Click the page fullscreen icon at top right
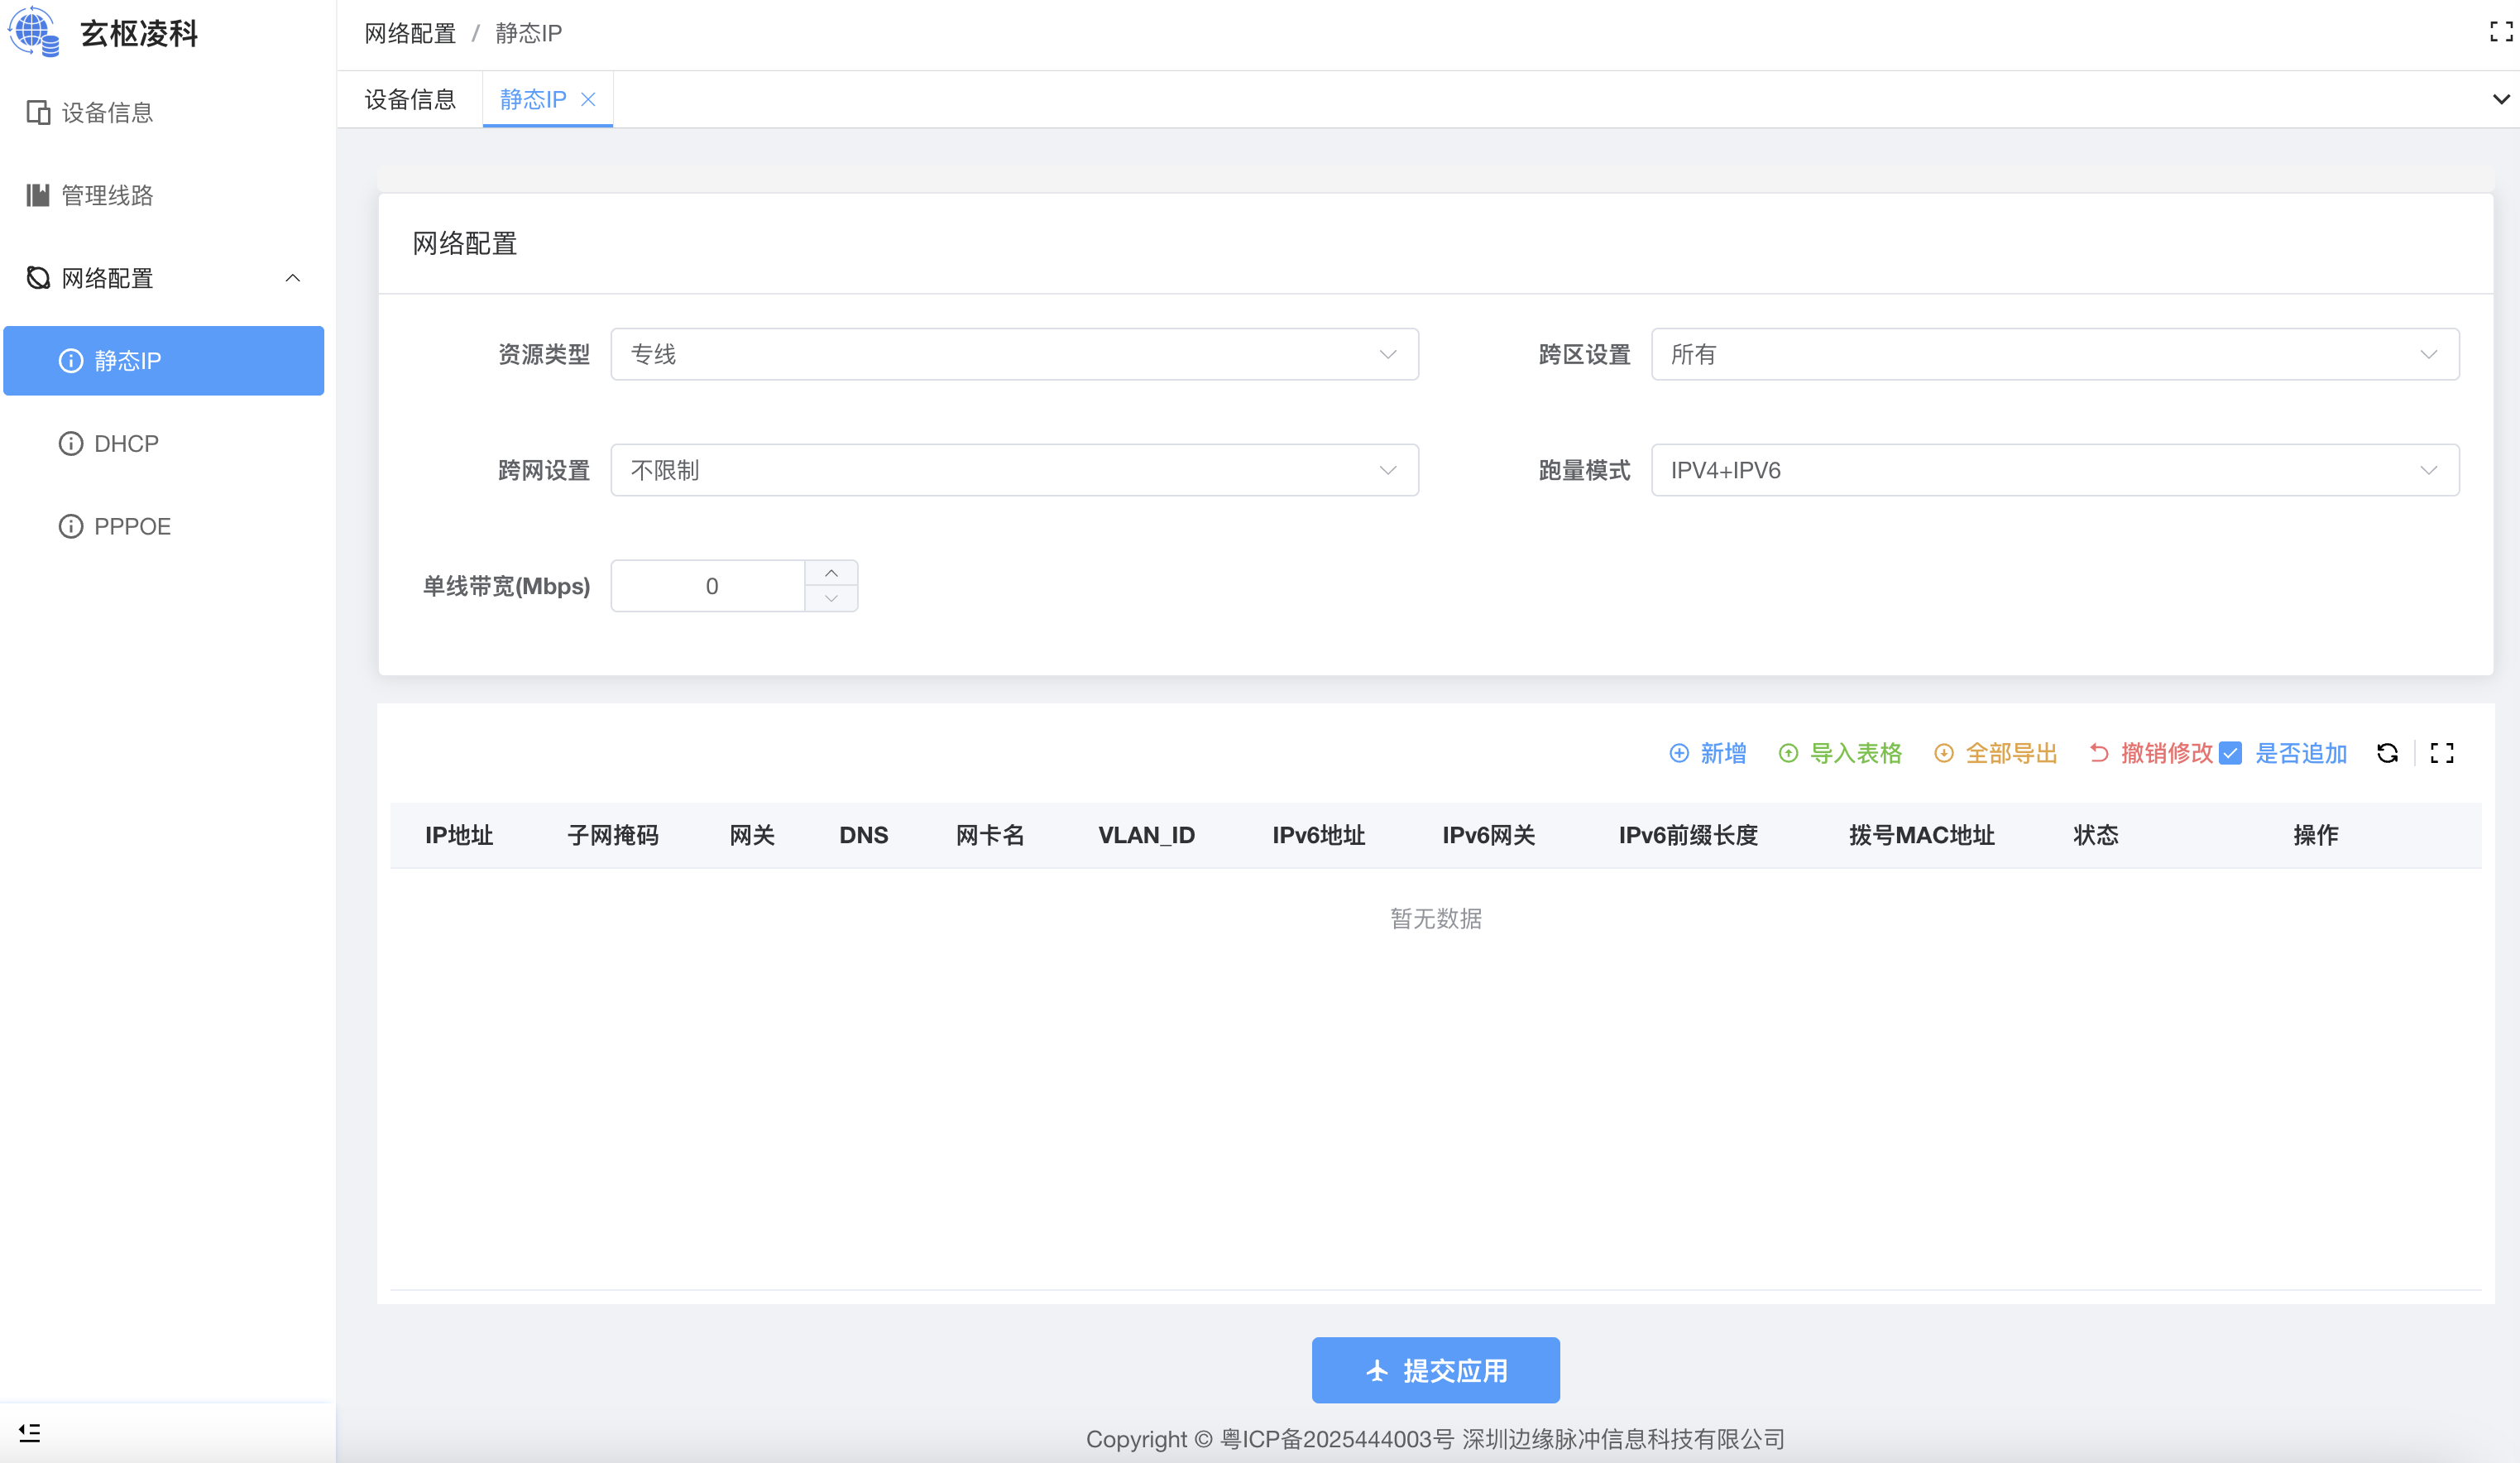Image resolution: width=2520 pixels, height=1463 pixels. click(x=2500, y=32)
